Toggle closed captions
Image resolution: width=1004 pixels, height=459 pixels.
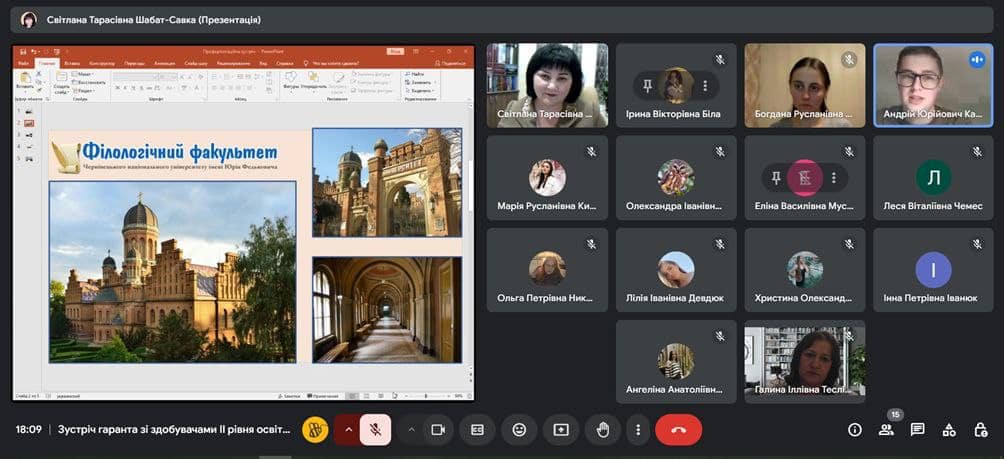(477, 430)
